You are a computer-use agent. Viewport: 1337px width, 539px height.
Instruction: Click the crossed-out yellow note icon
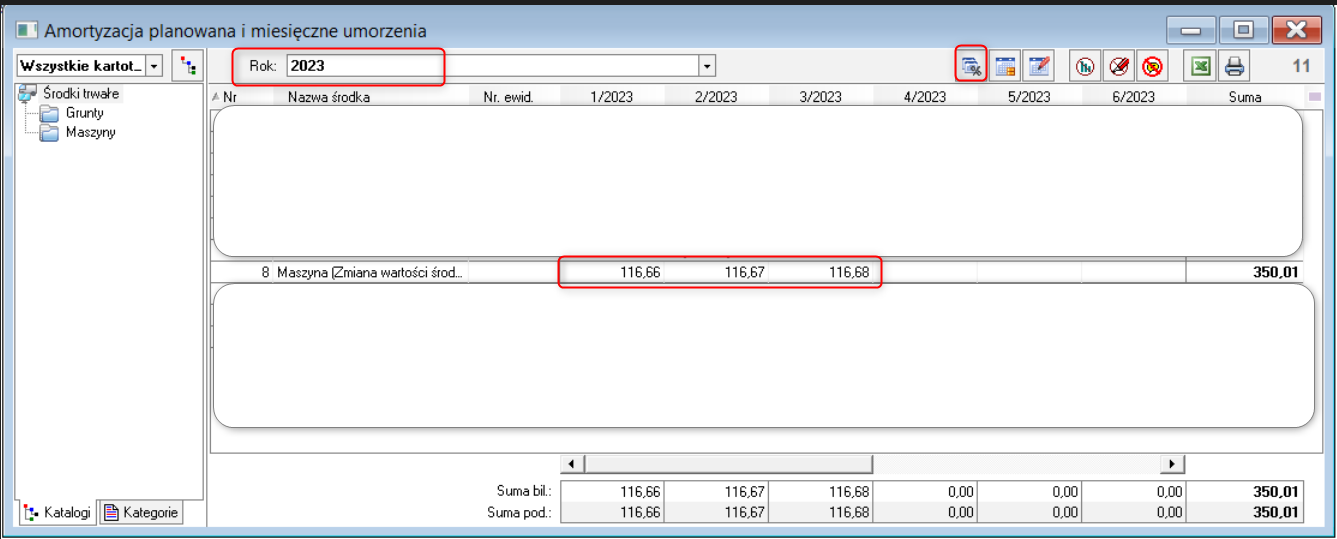[1153, 66]
